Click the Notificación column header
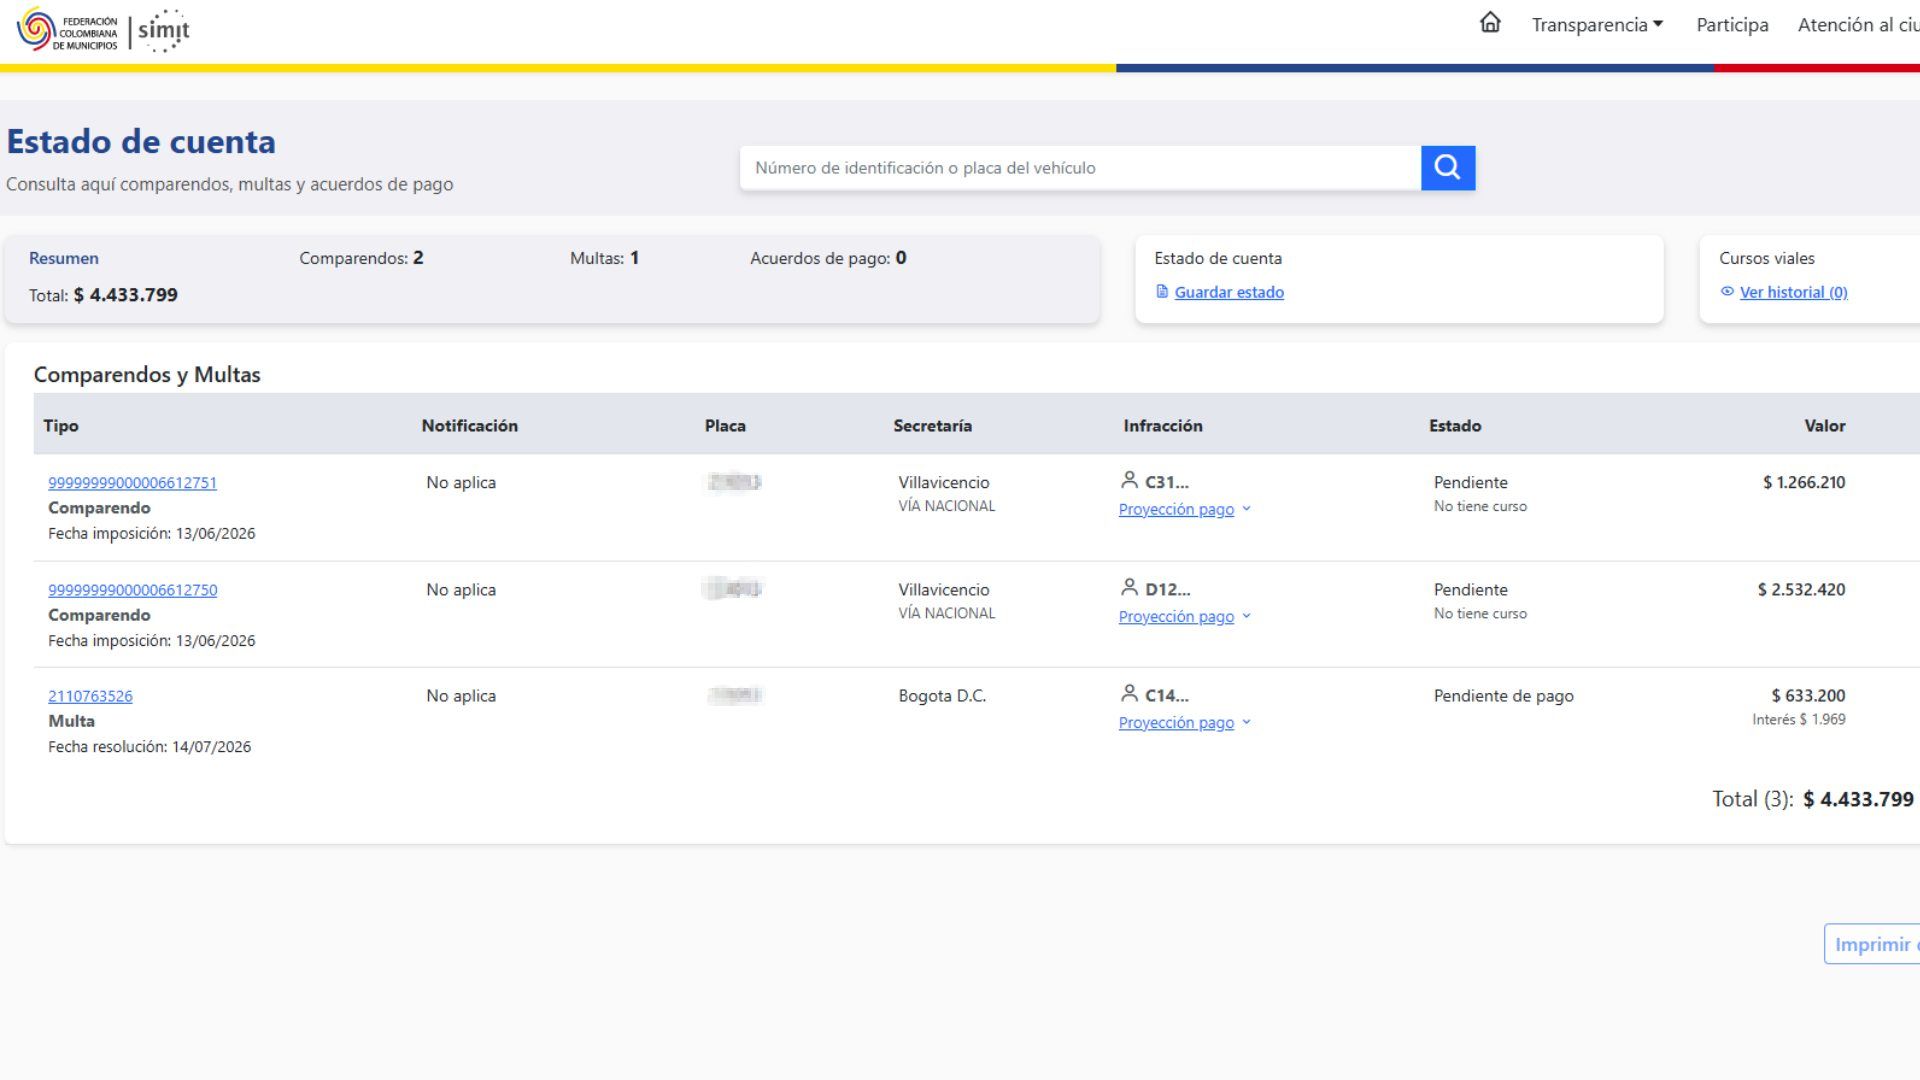This screenshot has width=1920, height=1080. click(x=470, y=425)
